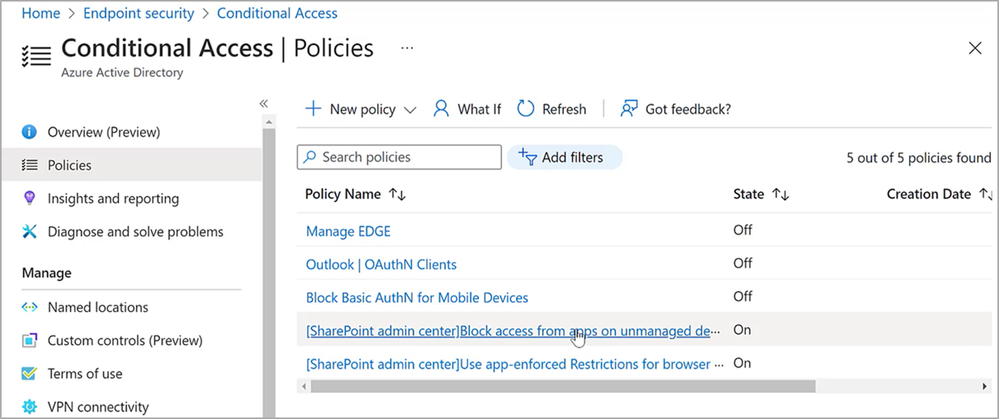Image resolution: width=999 pixels, height=419 pixels.
Task: Click the horizontal scrollbar right arrow
Action: [x=986, y=386]
